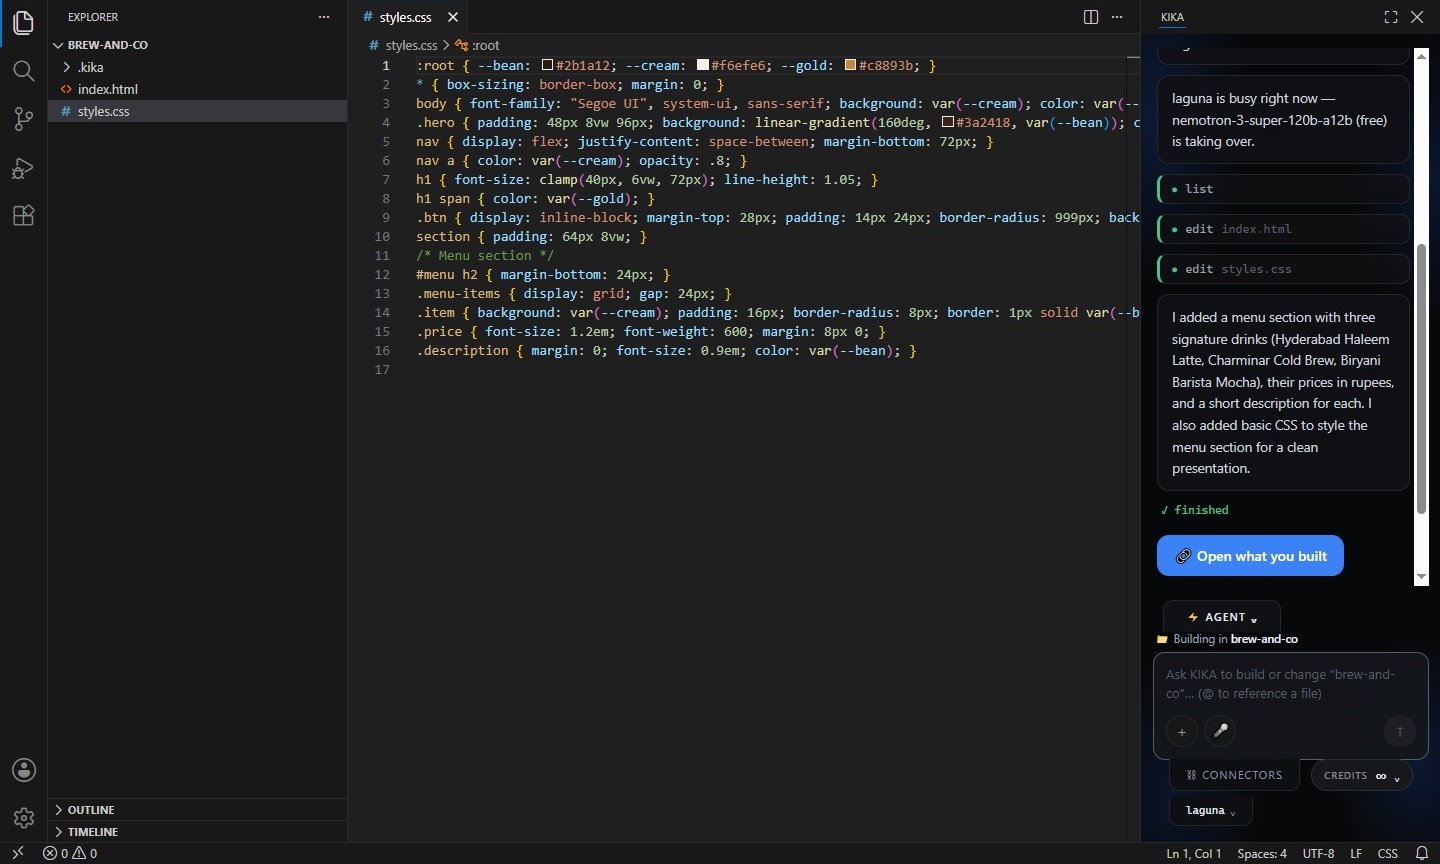Open the edit index.html tool step

click(1283, 229)
